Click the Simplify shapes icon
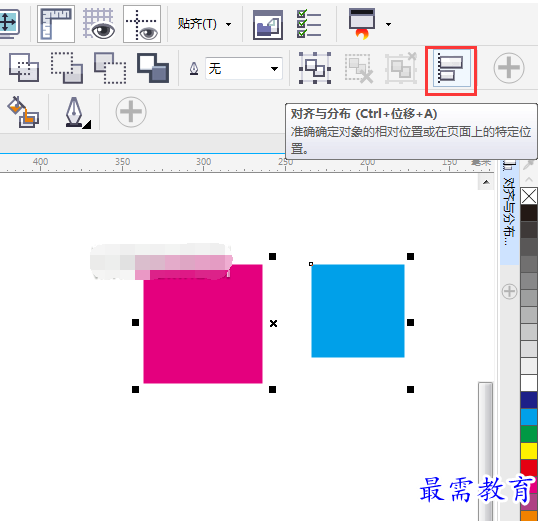This screenshot has width=541, height=521. 153,68
